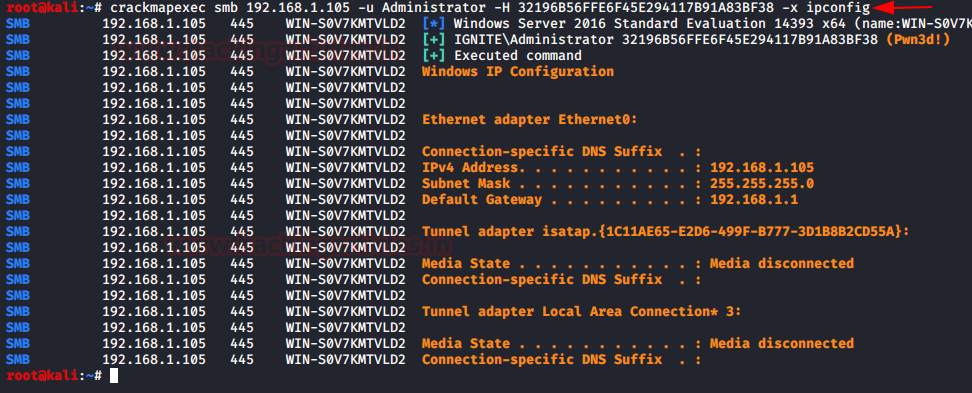Click the cursor block at bottom prompt
Image resolution: width=972 pixels, height=393 pixels.
click(x=113, y=375)
